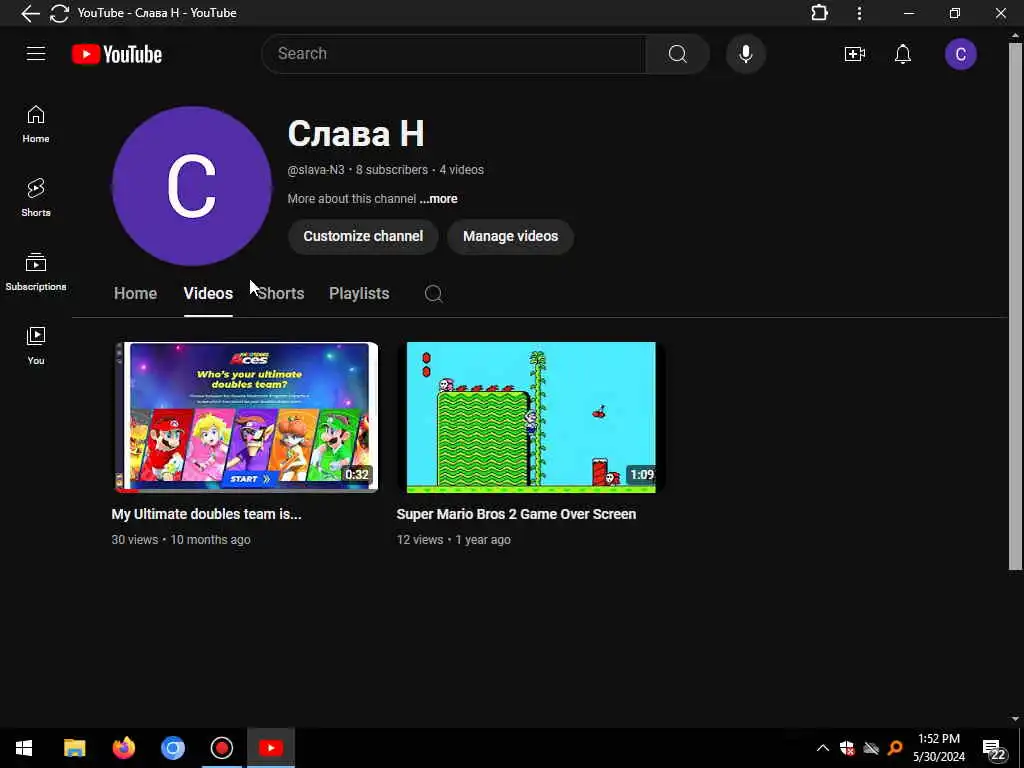The height and width of the screenshot is (768, 1024).
Task: Open the You section in the sidebar
Action: tap(36, 345)
